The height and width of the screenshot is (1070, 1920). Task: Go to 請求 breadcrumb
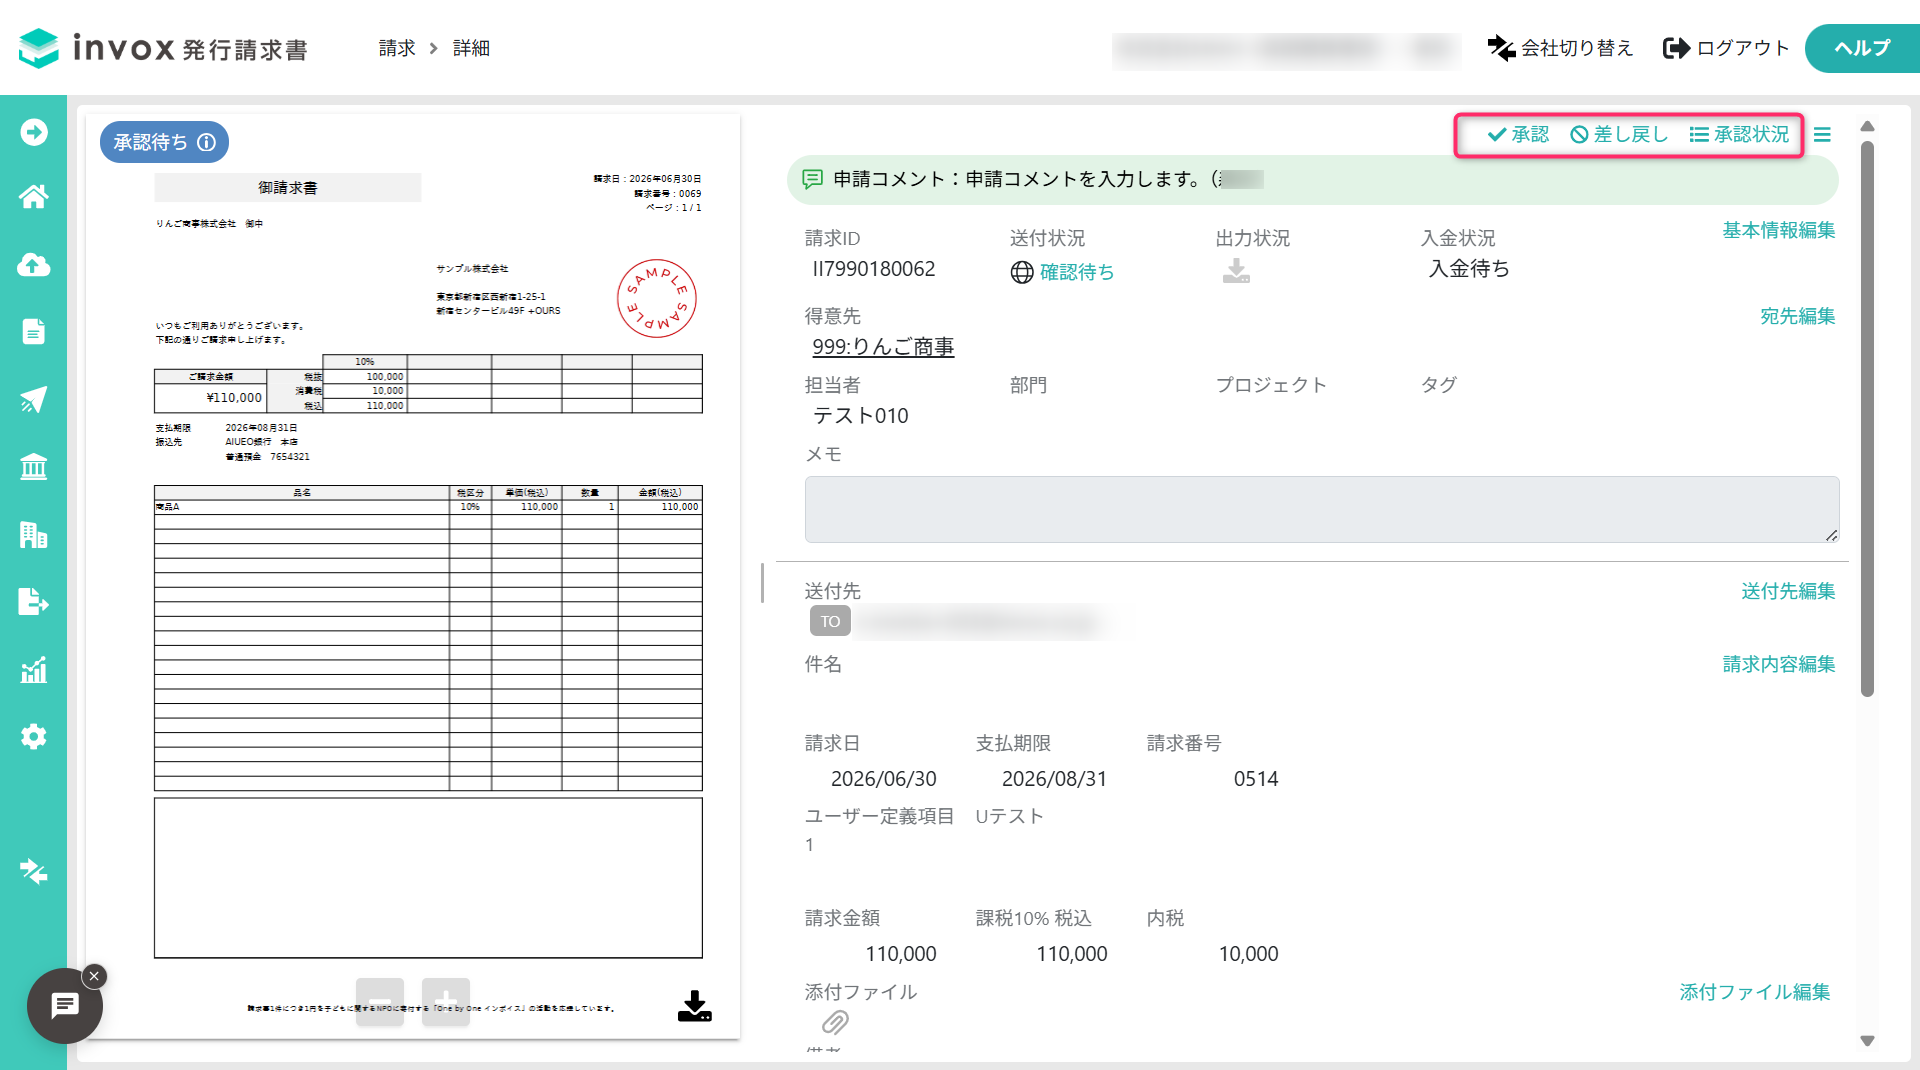[x=397, y=48]
